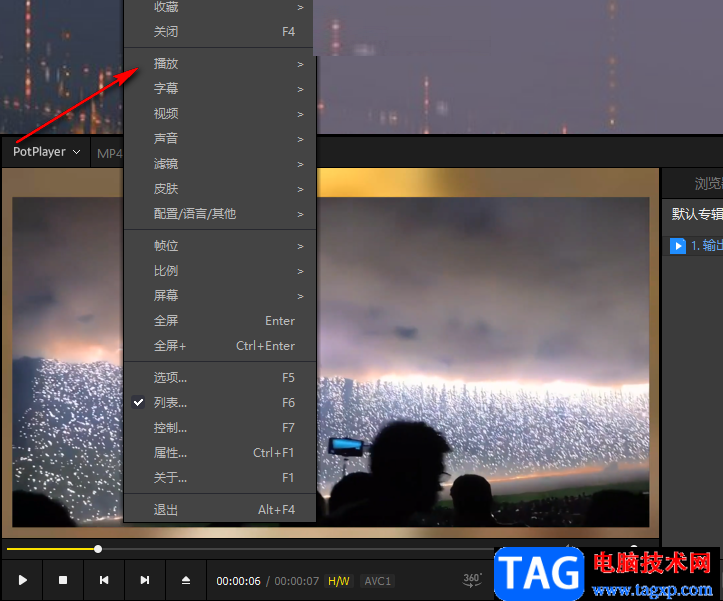Click the Play button
The width and height of the screenshot is (723, 601).
pyautogui.click(x=22, y=580)
